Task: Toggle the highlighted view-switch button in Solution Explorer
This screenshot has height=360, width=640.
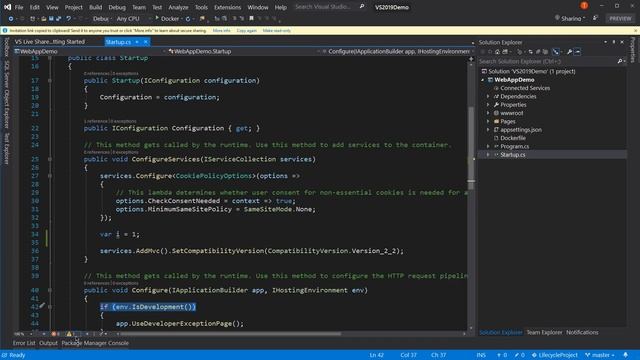Action: click(x=556, y=52)
